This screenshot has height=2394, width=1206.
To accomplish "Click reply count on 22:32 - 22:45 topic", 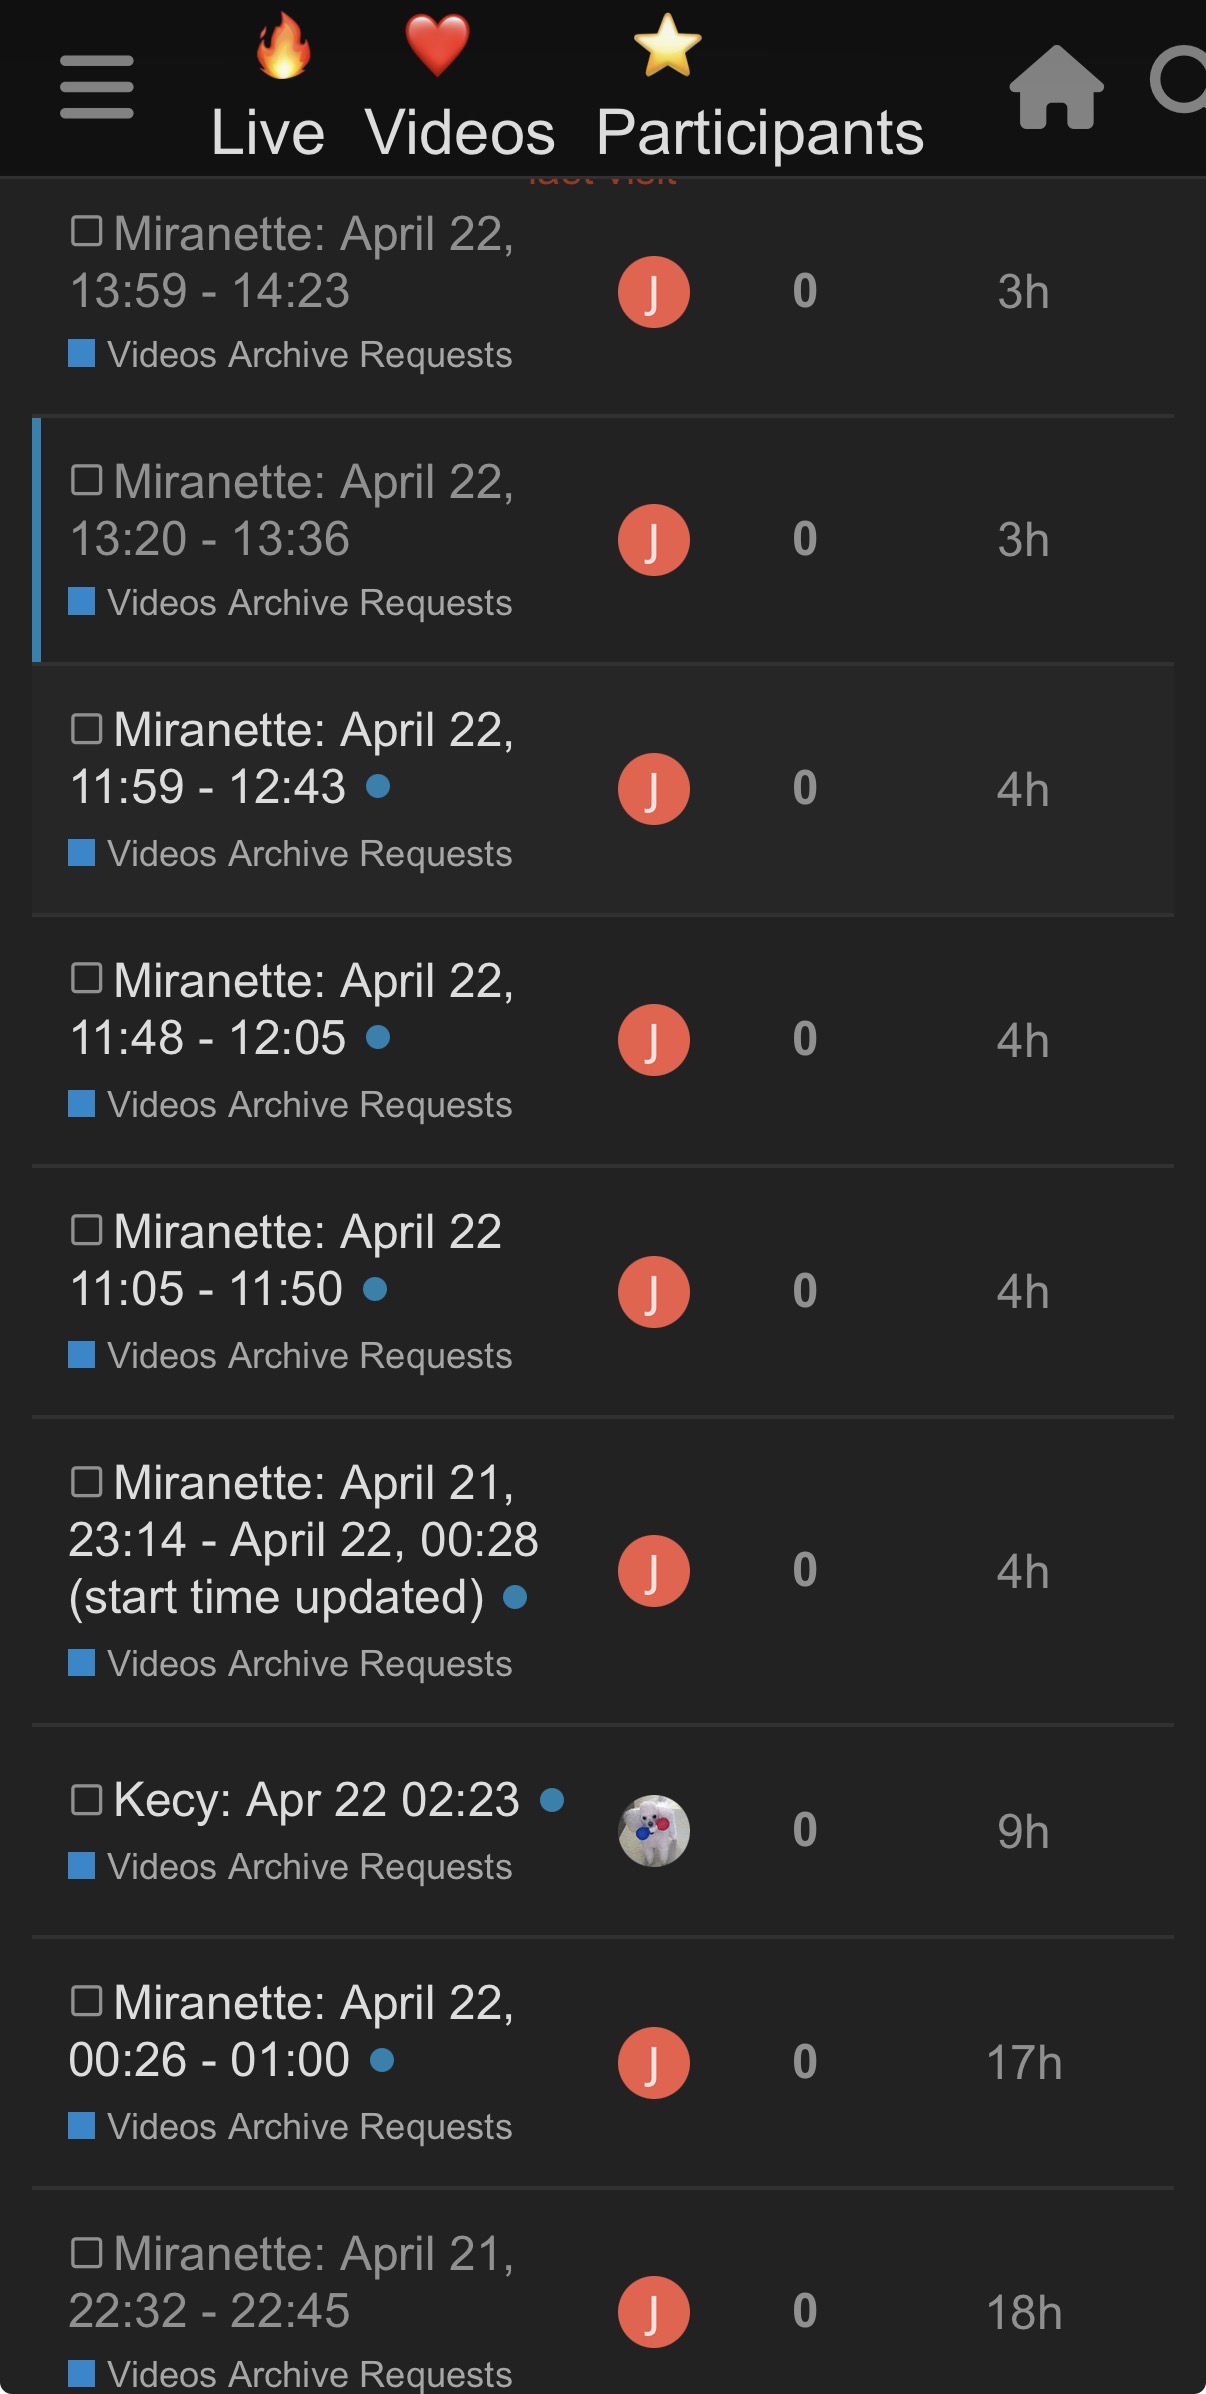I will 805,2311.
